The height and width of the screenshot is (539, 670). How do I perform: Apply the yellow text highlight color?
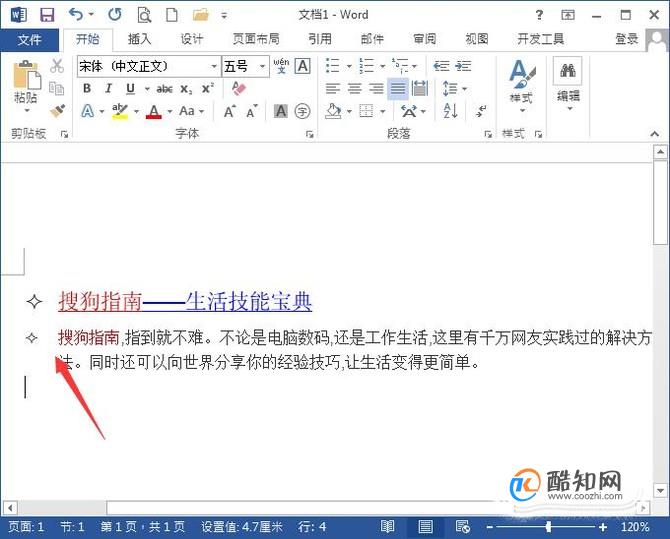click(x=120, y=112)
